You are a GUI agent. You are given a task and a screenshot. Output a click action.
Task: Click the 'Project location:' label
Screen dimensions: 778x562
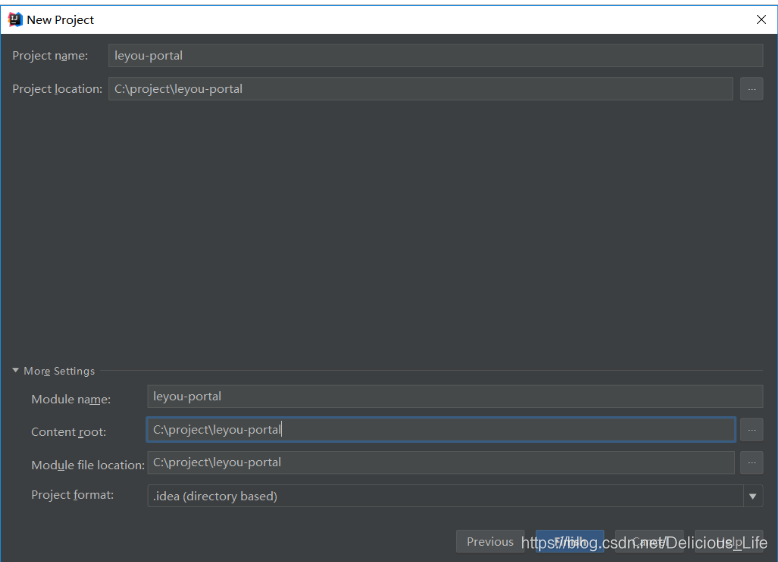pos(57,89)
